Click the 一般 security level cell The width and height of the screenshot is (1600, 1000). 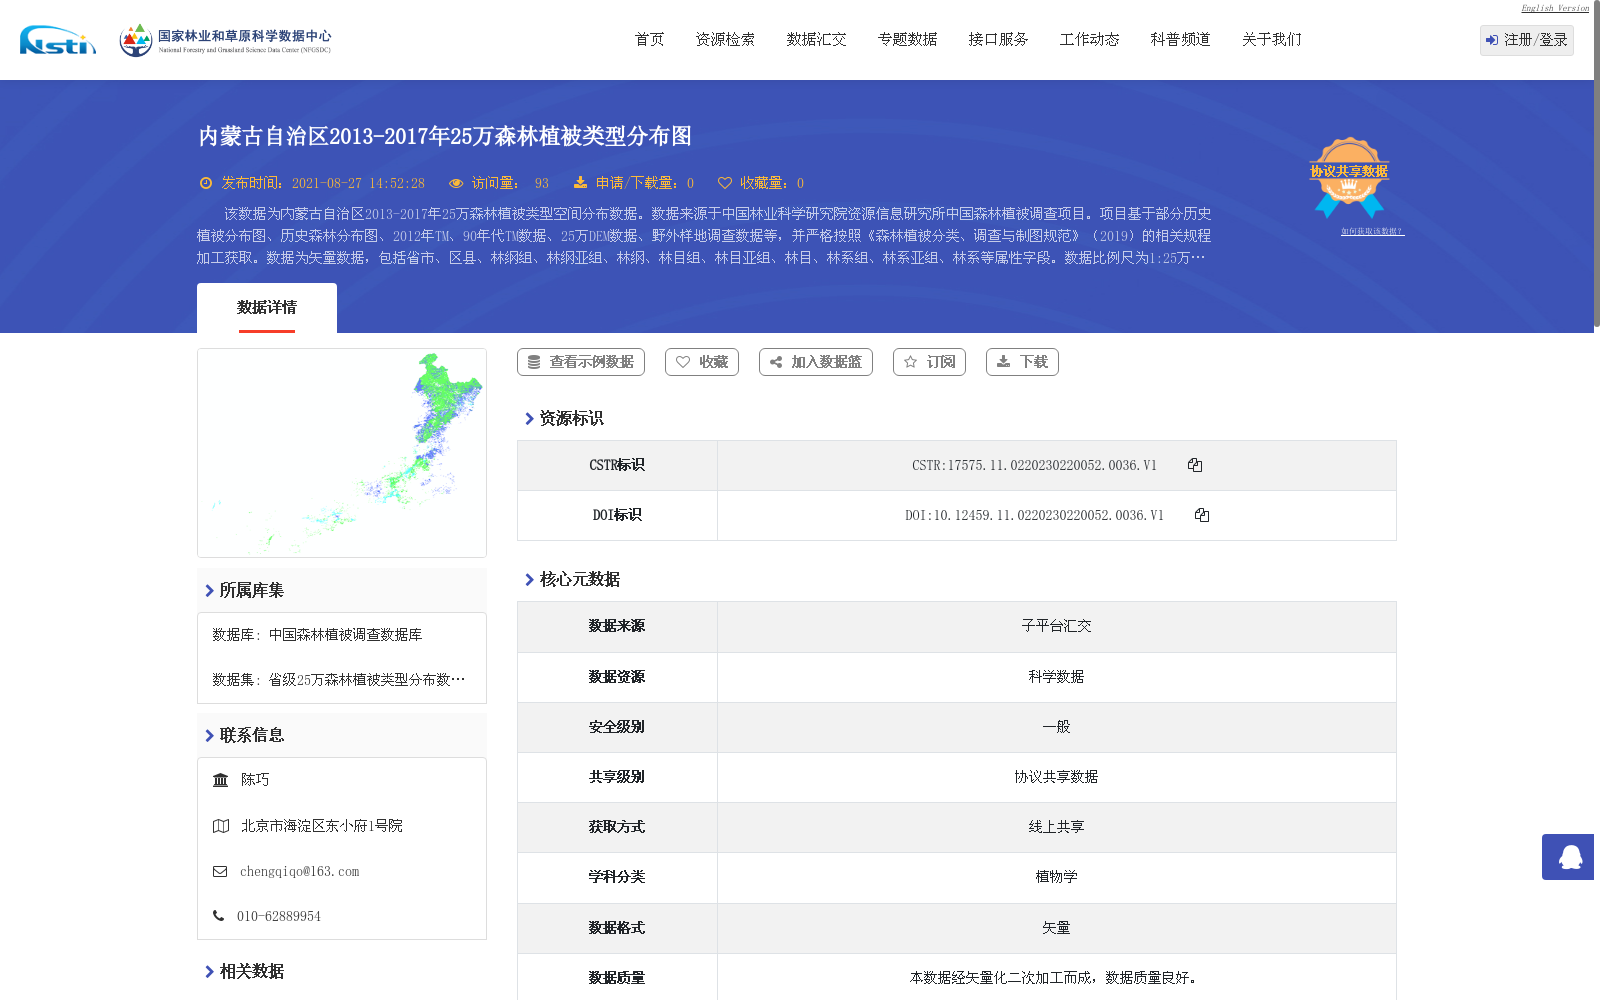[x=1056, y=727]
